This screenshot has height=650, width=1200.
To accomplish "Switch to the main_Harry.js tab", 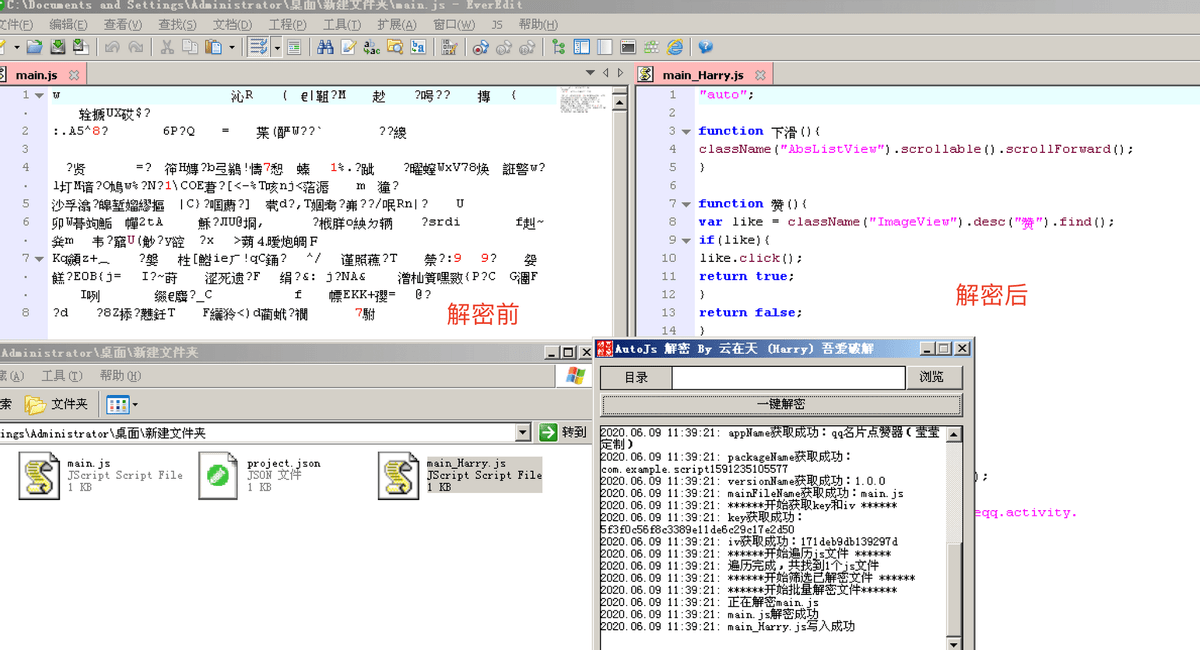I will pyautogui.click(x=702, y=74).
